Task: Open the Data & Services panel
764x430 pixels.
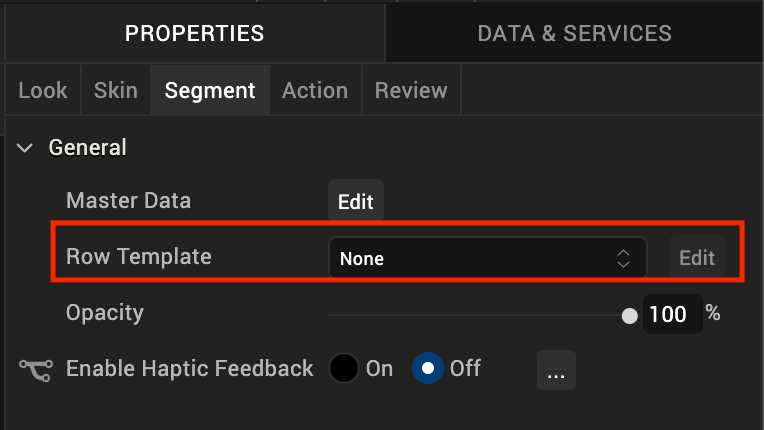Action: (574, 33)
